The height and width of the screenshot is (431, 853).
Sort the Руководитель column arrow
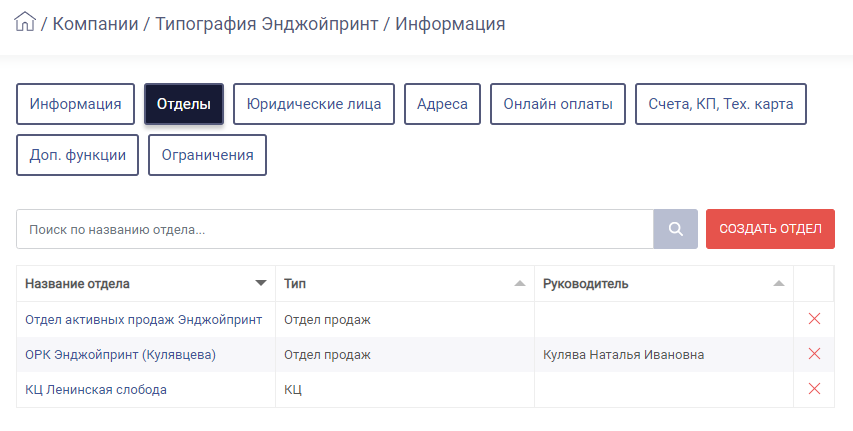click(x=779, y=283)
